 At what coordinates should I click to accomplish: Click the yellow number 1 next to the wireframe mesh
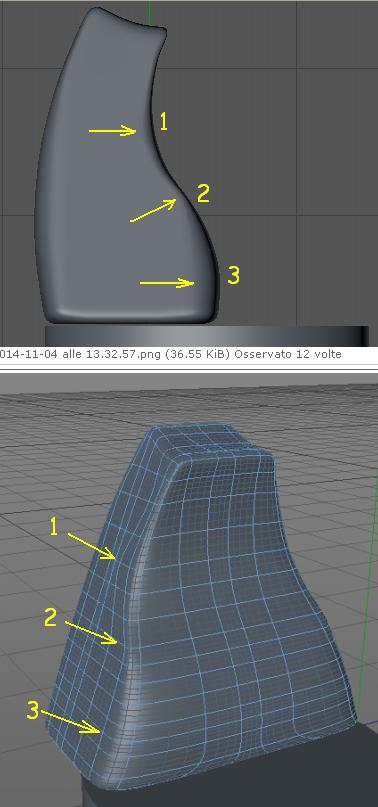coord(54,527)
